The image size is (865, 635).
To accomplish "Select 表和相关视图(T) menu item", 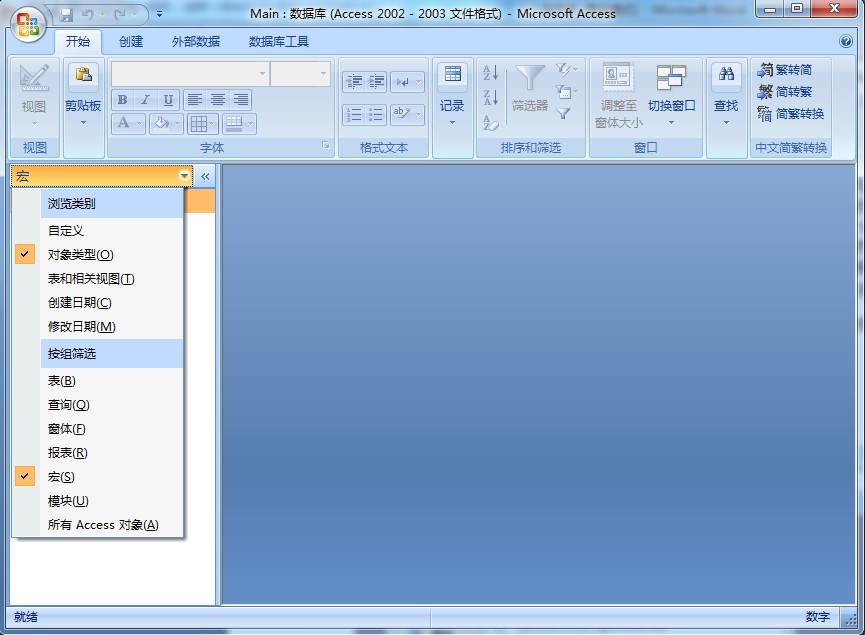I will coord(97,279).
